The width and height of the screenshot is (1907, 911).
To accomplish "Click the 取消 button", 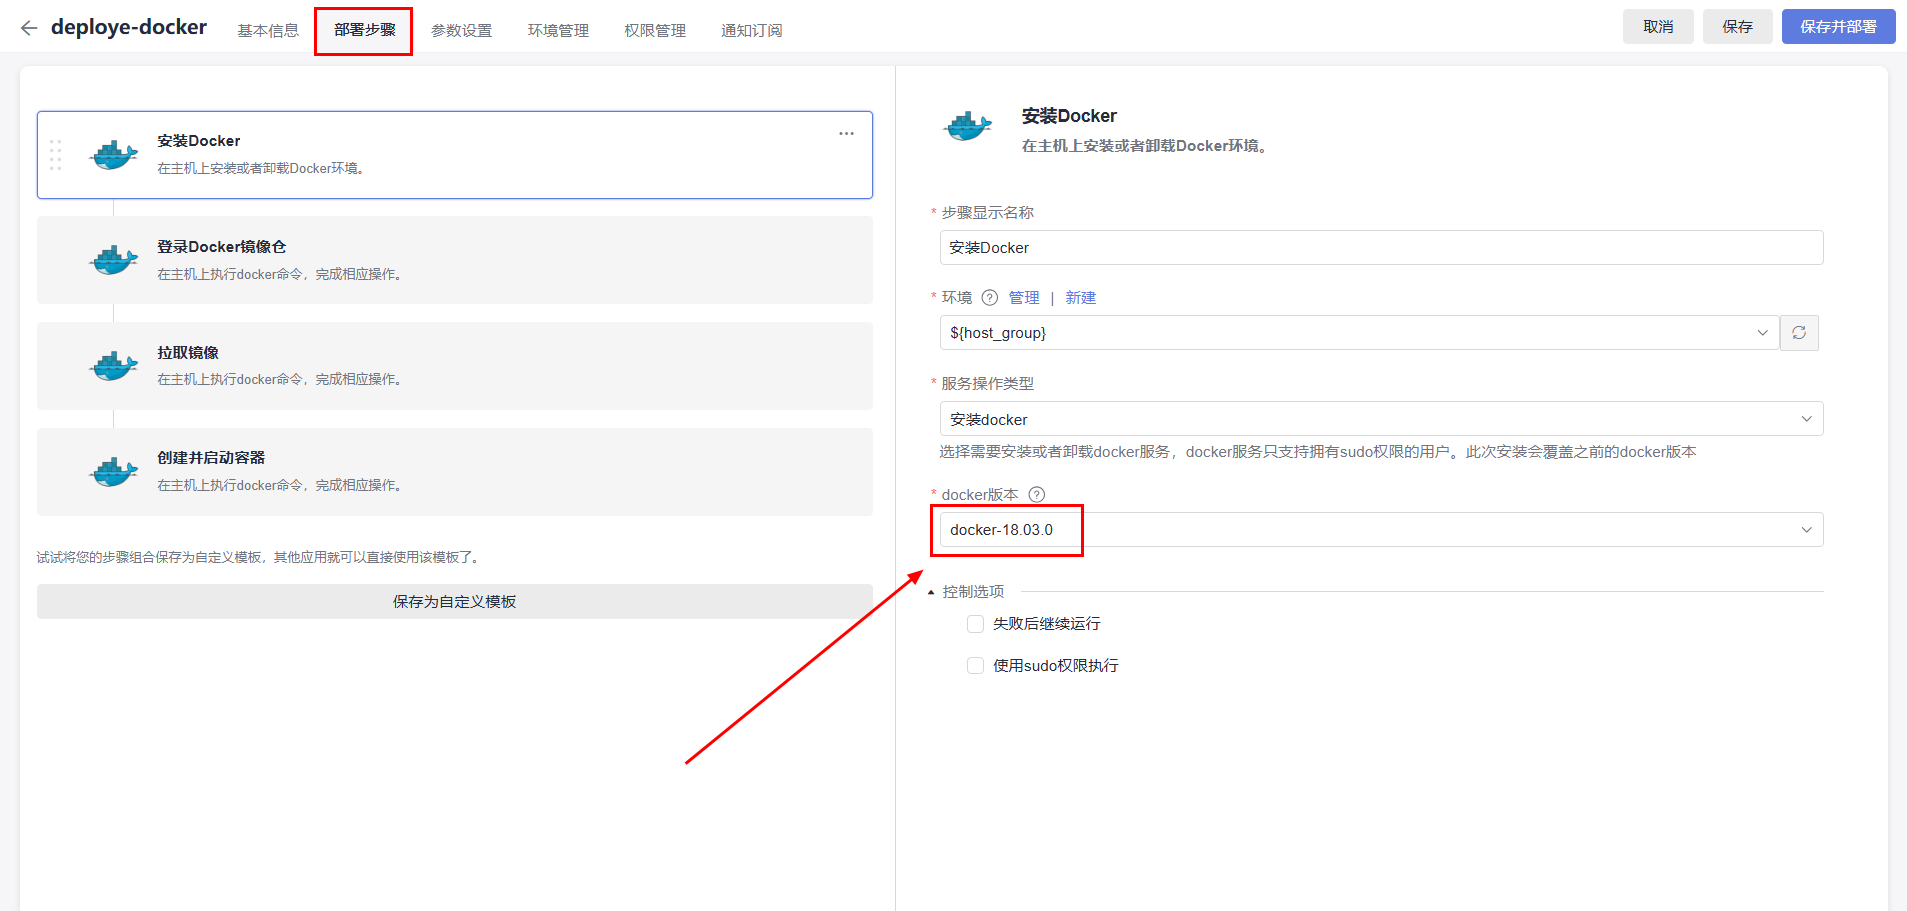I will (x=1658, y=27).
